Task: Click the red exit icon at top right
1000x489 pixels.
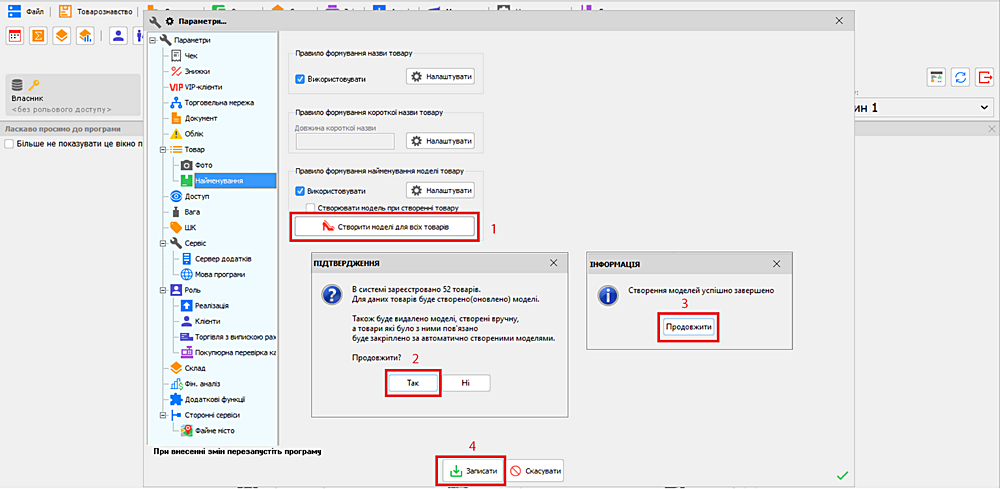Action: coord(985,77)
